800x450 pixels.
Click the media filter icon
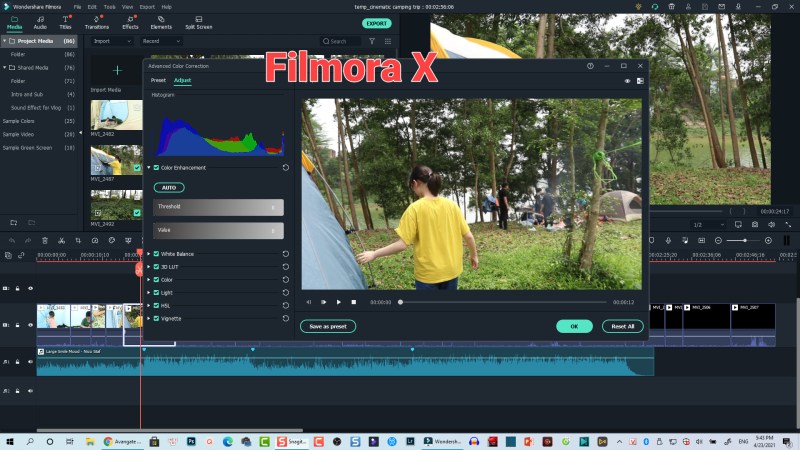[x=372, y=41]
